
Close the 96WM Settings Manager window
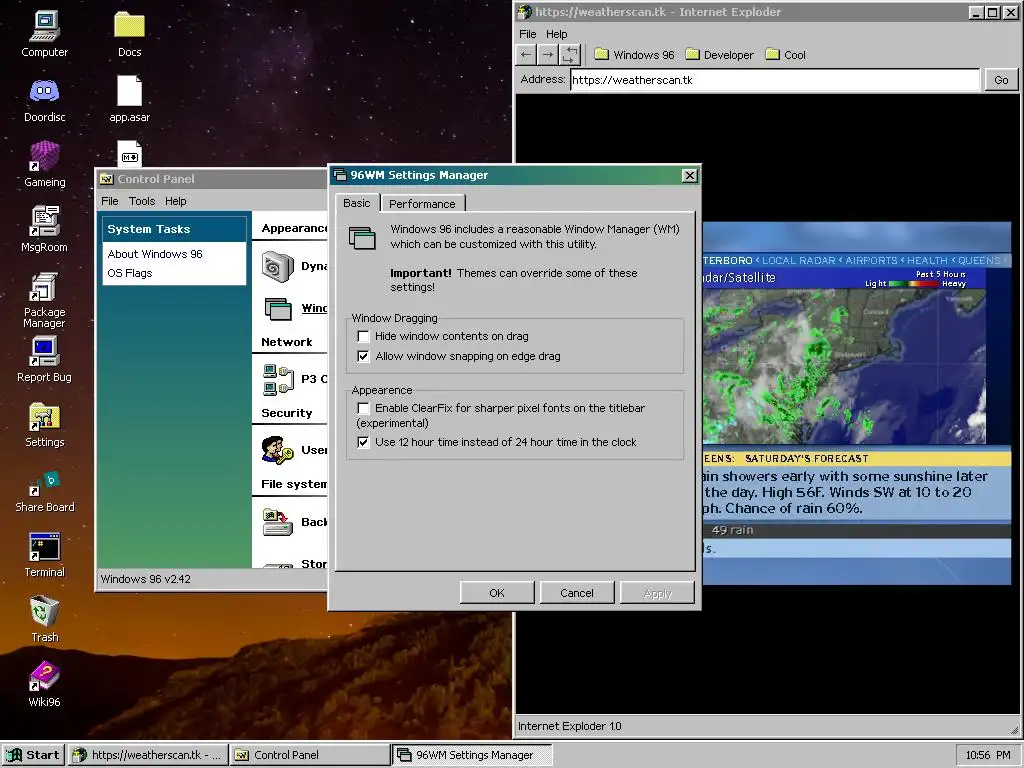690,175
